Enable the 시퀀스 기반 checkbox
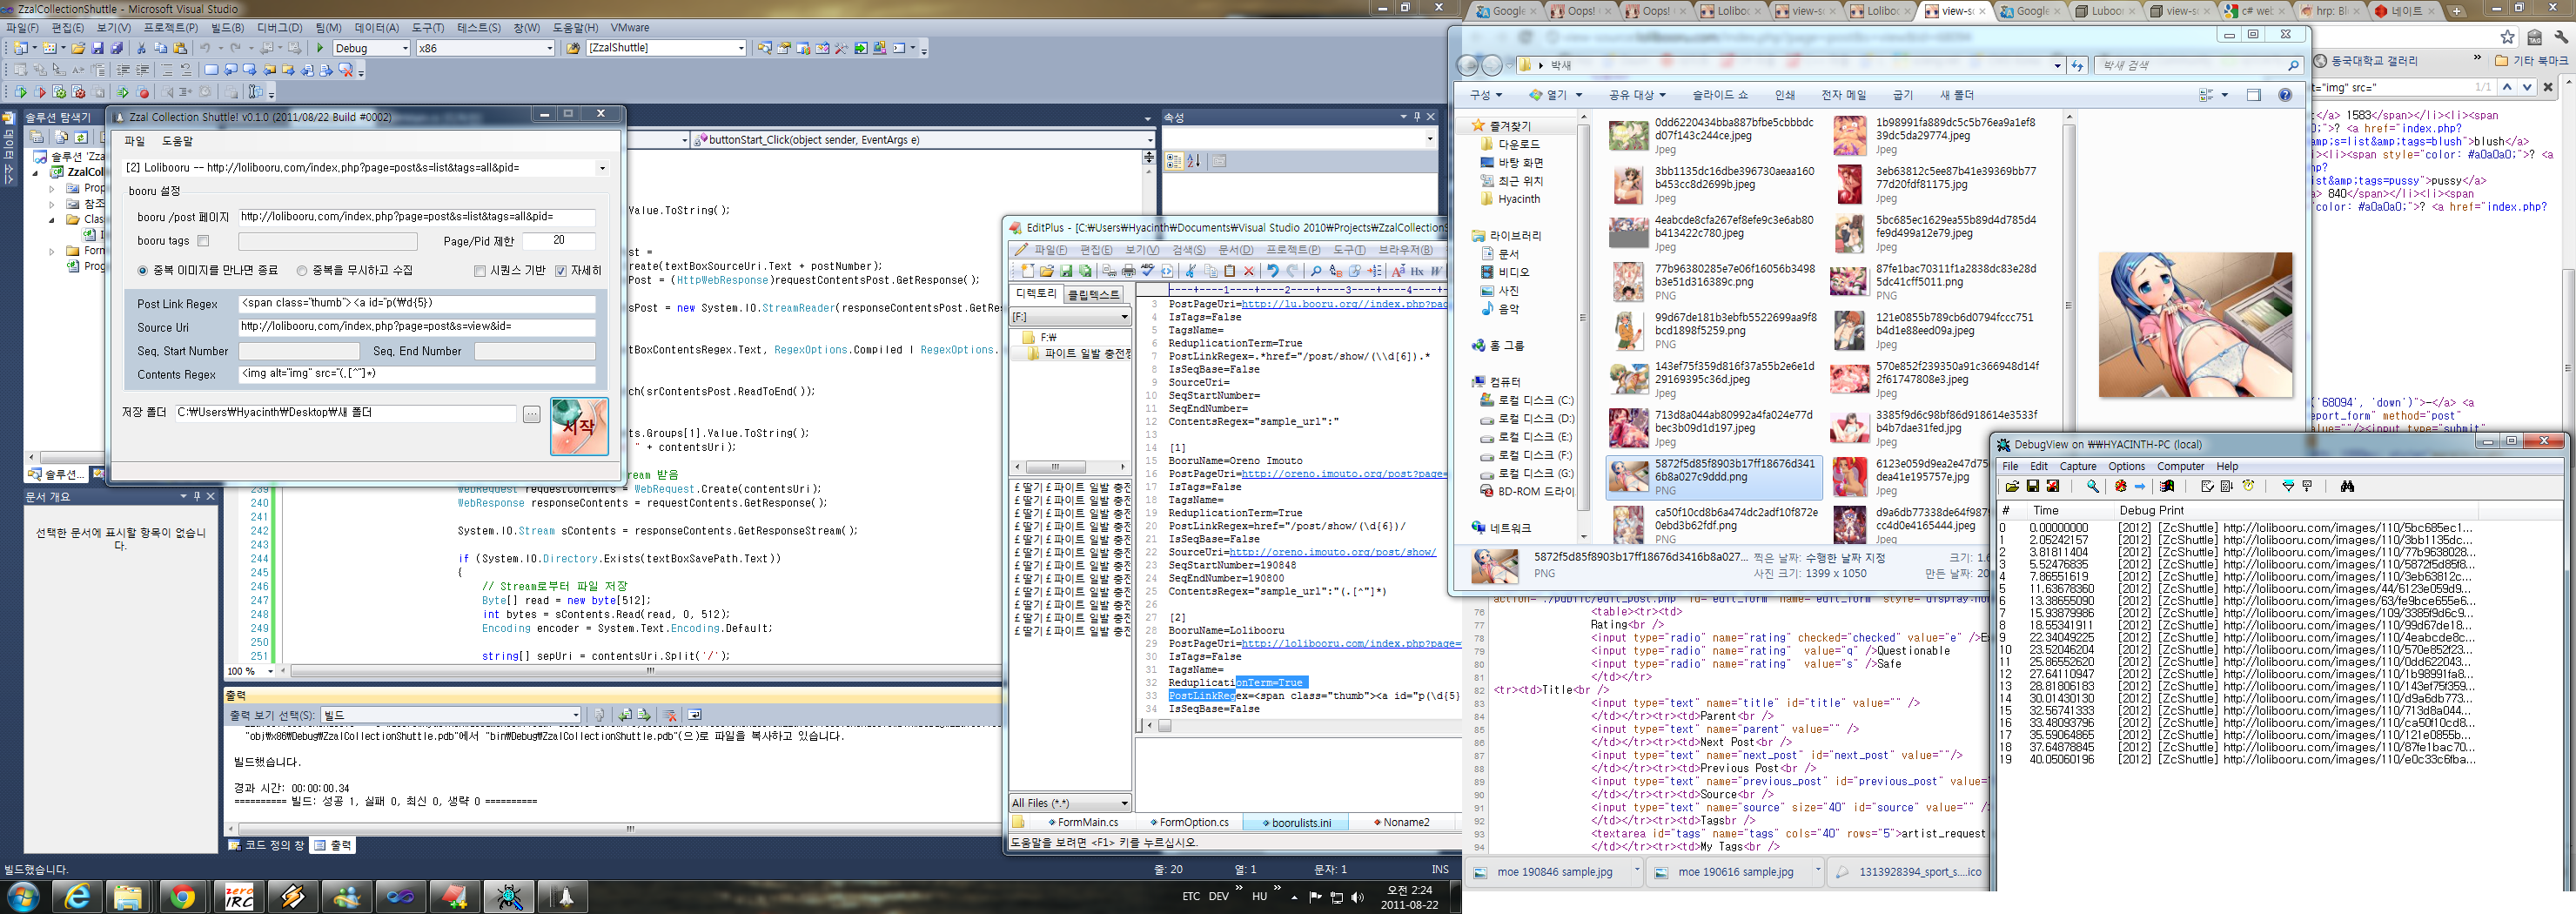The height and width of the screenshot is (914, 2576). [x=480, y=271]
